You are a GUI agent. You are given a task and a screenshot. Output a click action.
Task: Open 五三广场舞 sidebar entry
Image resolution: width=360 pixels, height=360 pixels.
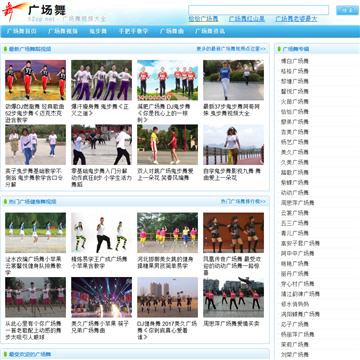point(295,223)
